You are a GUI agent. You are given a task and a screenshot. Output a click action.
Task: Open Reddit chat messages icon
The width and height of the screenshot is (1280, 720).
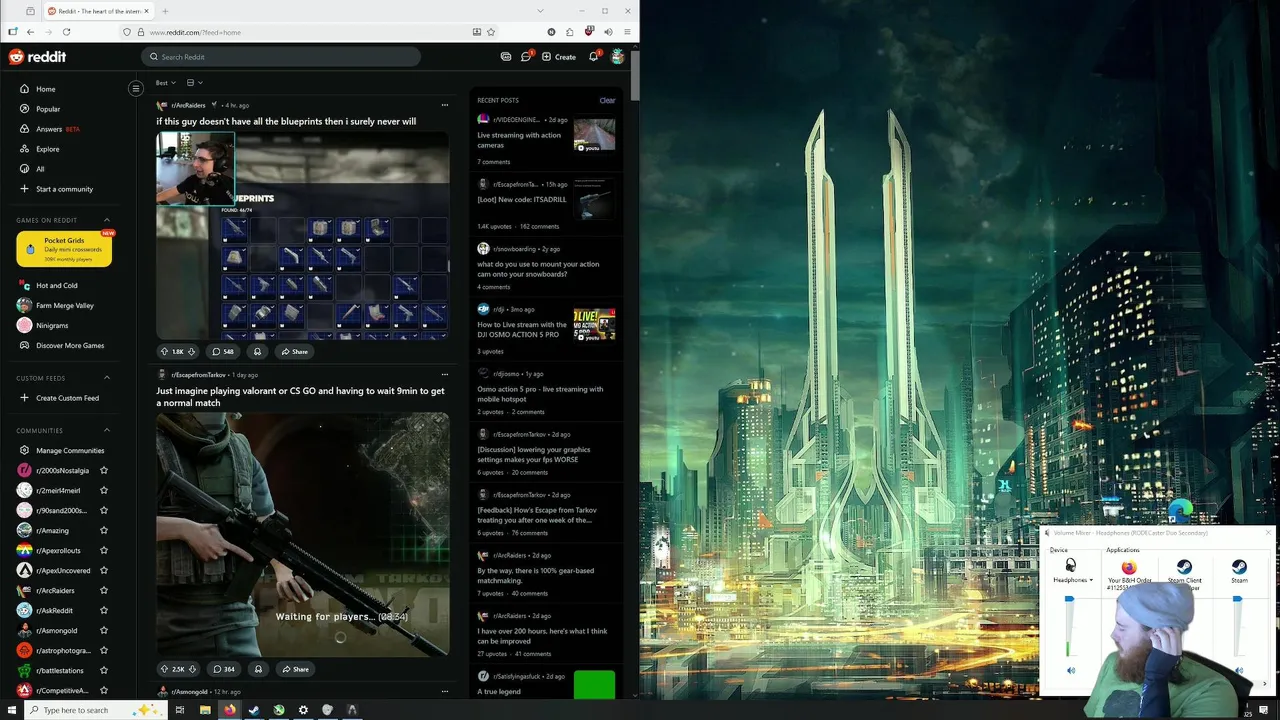click(526, 57)
